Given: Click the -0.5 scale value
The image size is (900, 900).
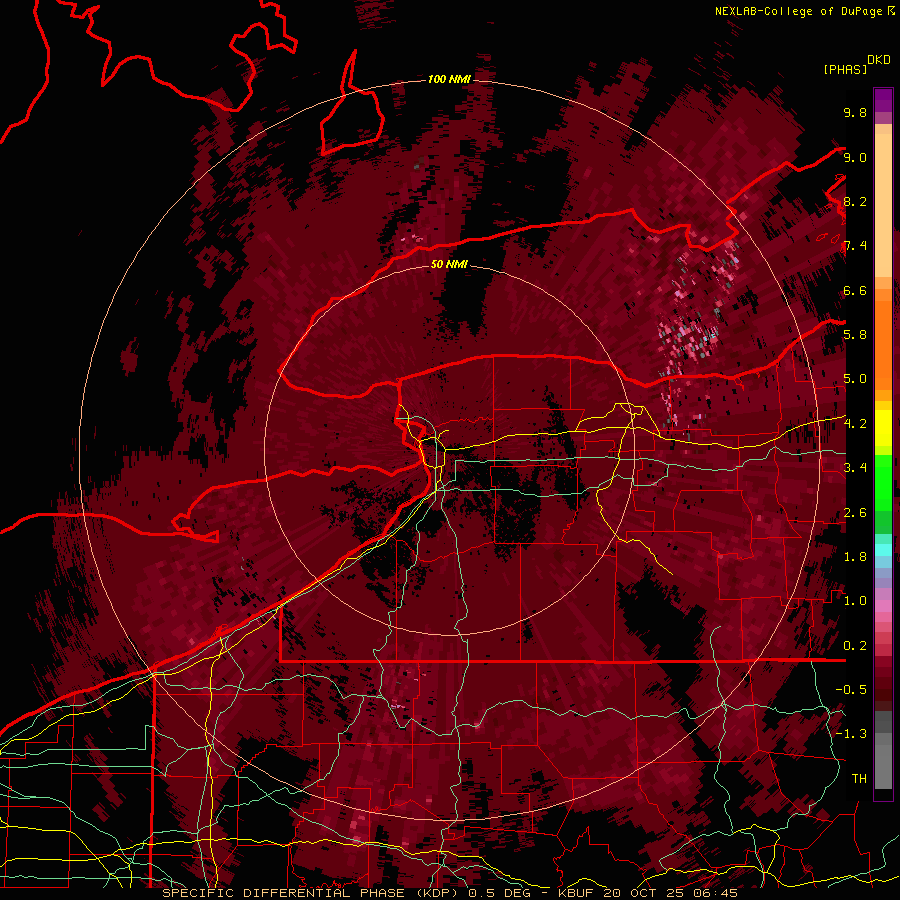Looking at the screenshot, I should 851,690.
